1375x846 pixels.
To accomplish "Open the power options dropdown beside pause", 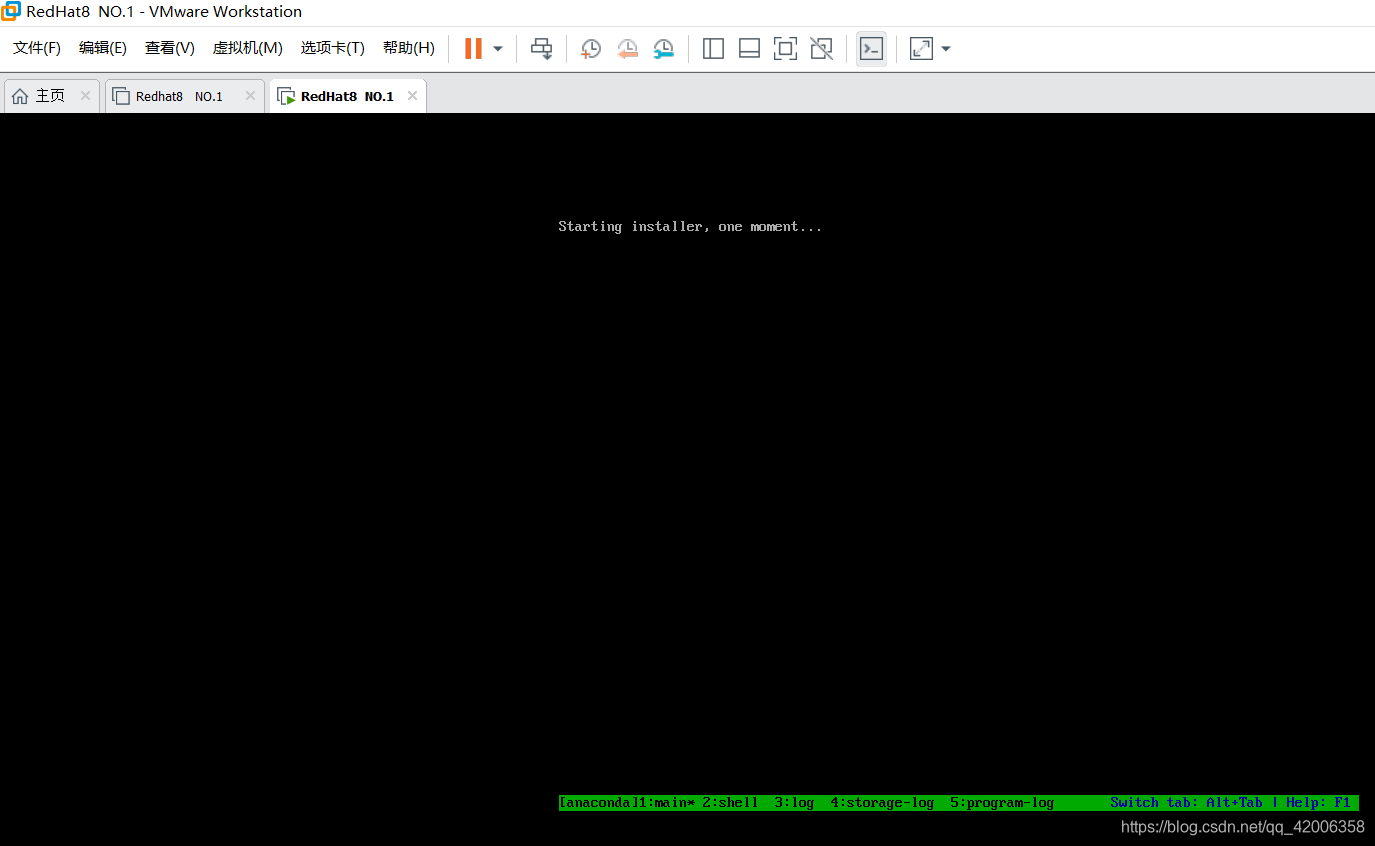I will point(498,48).
